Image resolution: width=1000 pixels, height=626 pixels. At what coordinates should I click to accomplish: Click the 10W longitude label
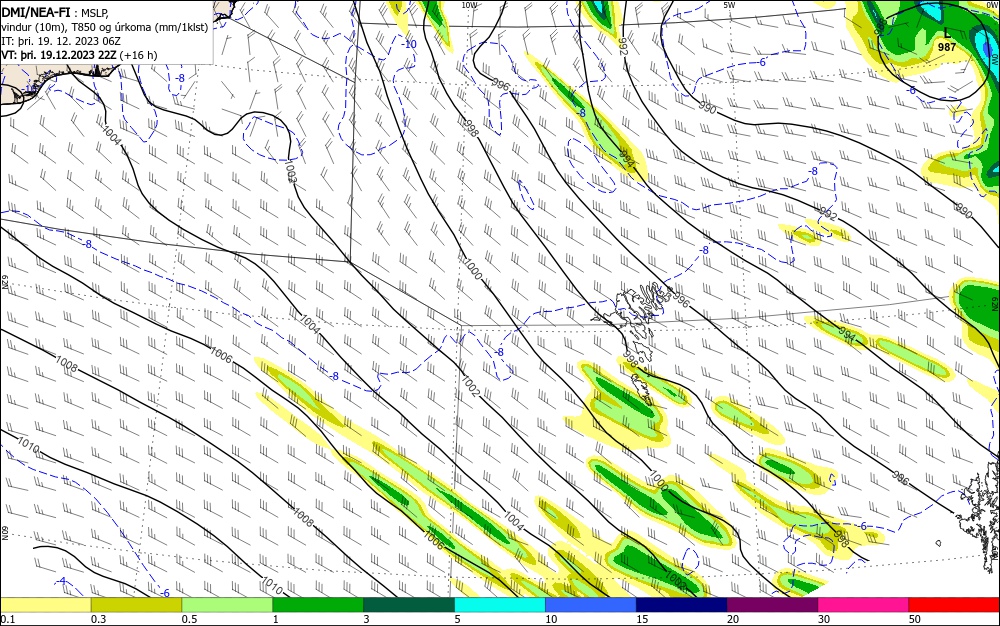[469, 4]
